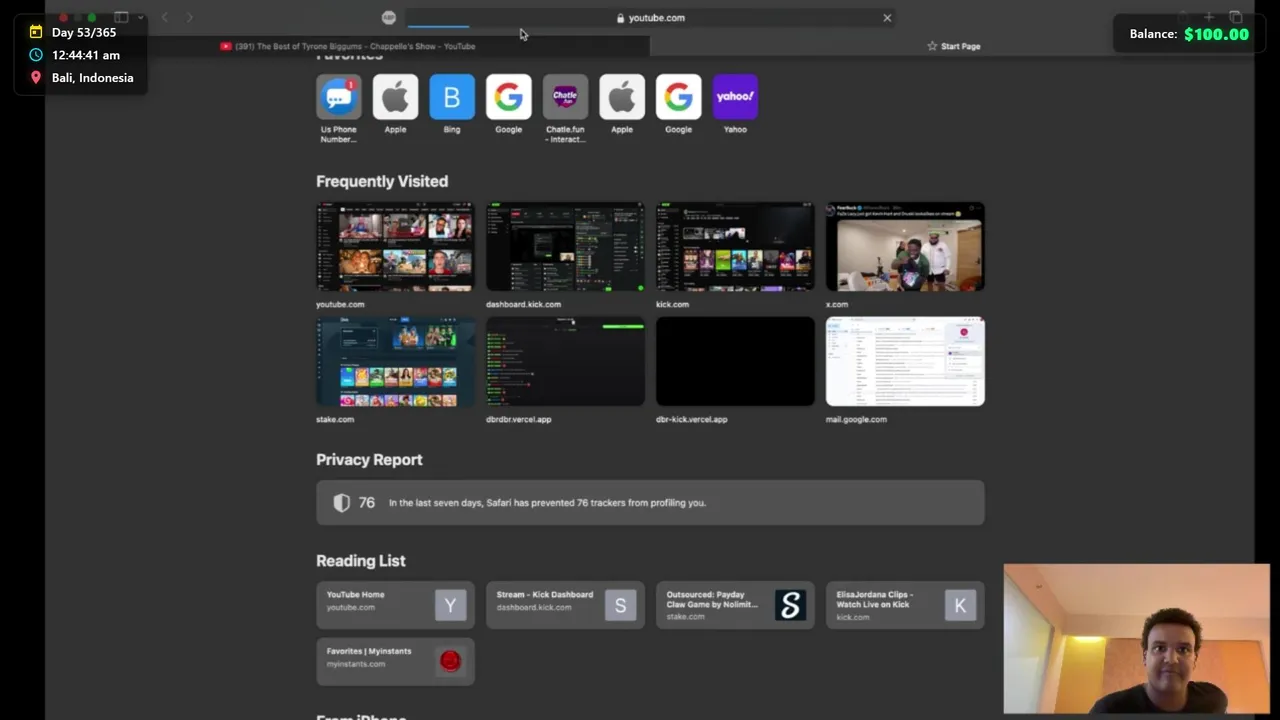Click the YouTube tab favicon
The width and height of the screenshot is (1280, 720).
pos(226,46)
